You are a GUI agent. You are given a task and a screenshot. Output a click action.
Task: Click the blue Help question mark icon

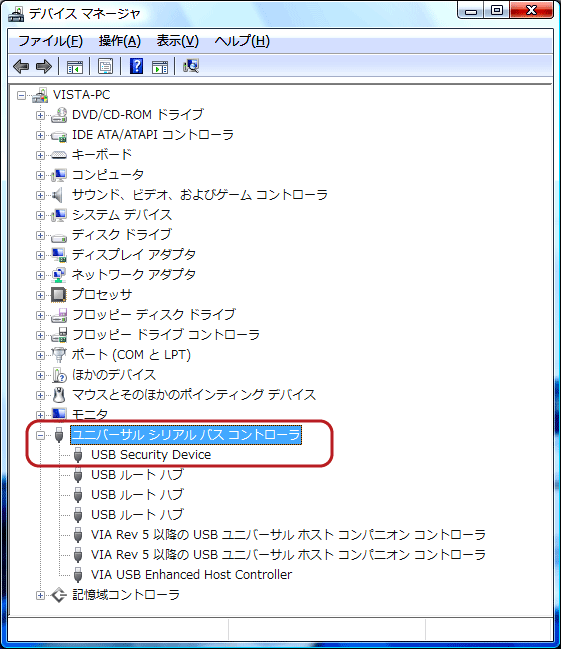coord(136,66)
